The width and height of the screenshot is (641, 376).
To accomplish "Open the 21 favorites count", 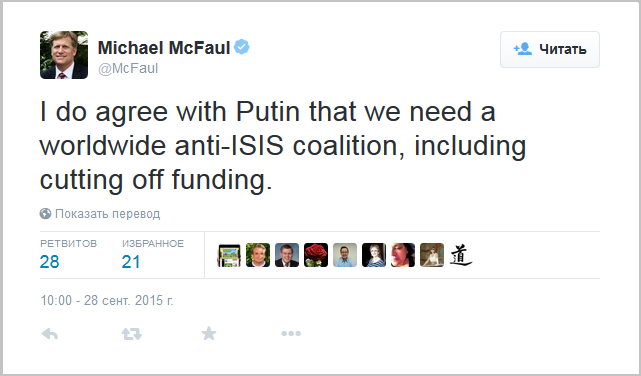I will tap(131, 262).
